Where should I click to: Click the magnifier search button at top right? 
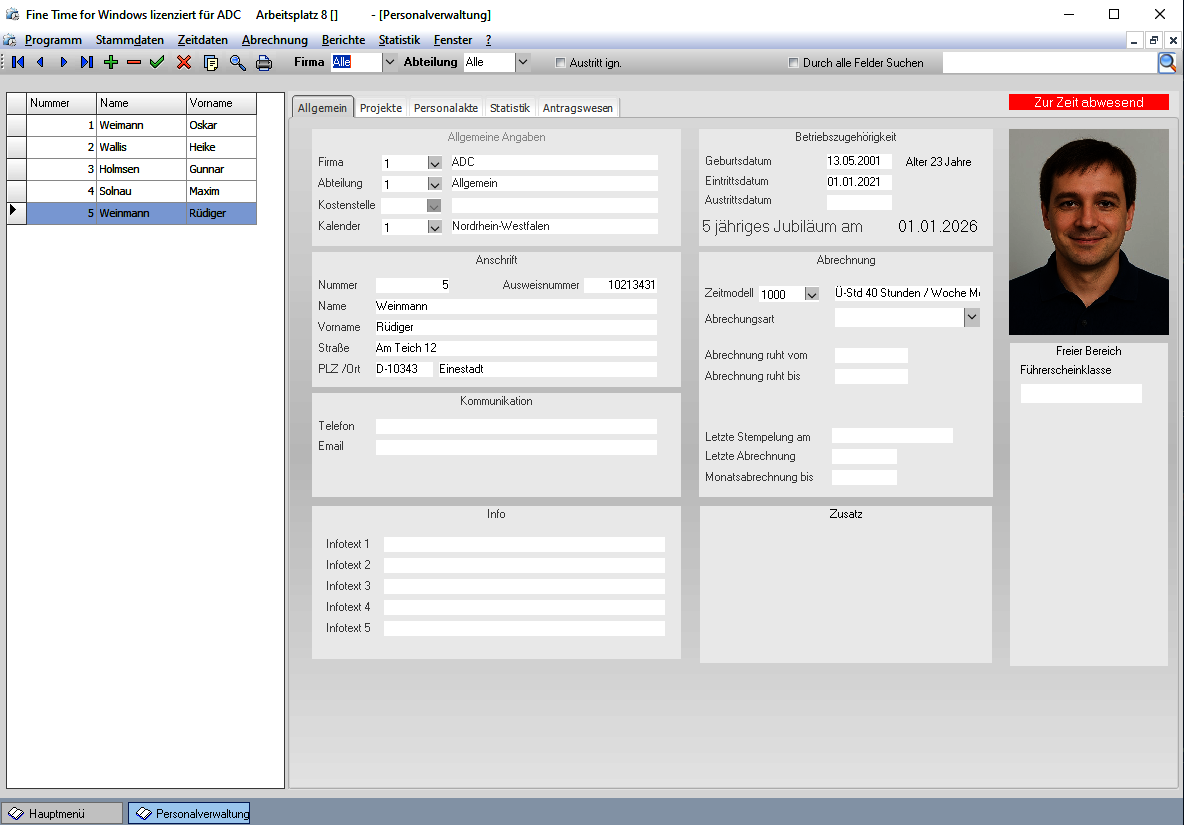click(1167, 63)
